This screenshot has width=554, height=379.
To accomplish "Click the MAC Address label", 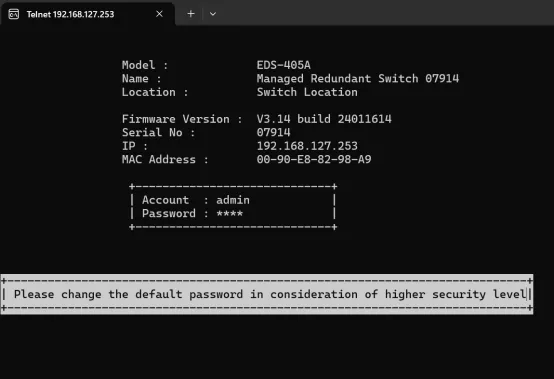I will (x=165, y=159).
